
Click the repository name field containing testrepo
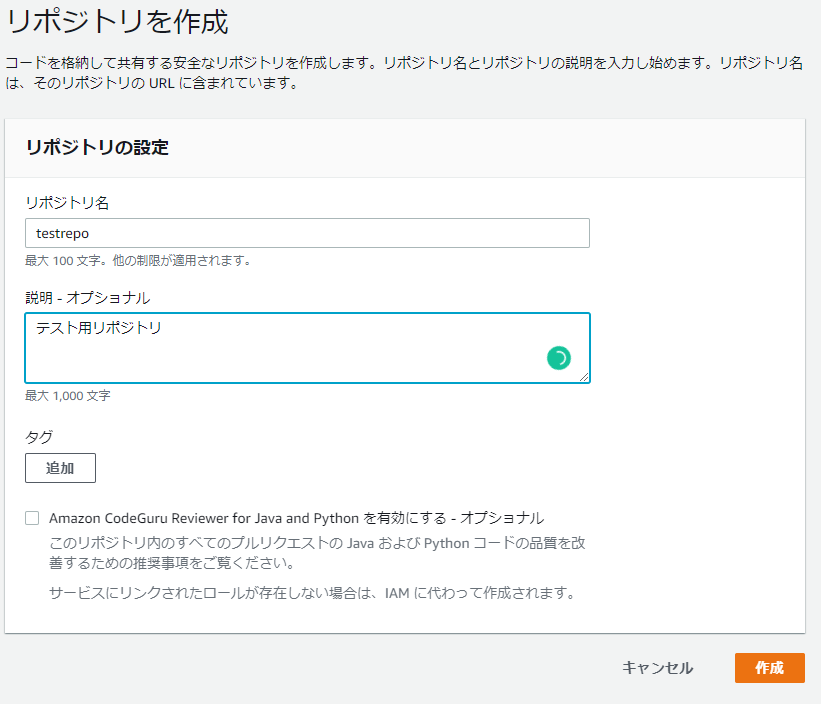coord(307,233)
